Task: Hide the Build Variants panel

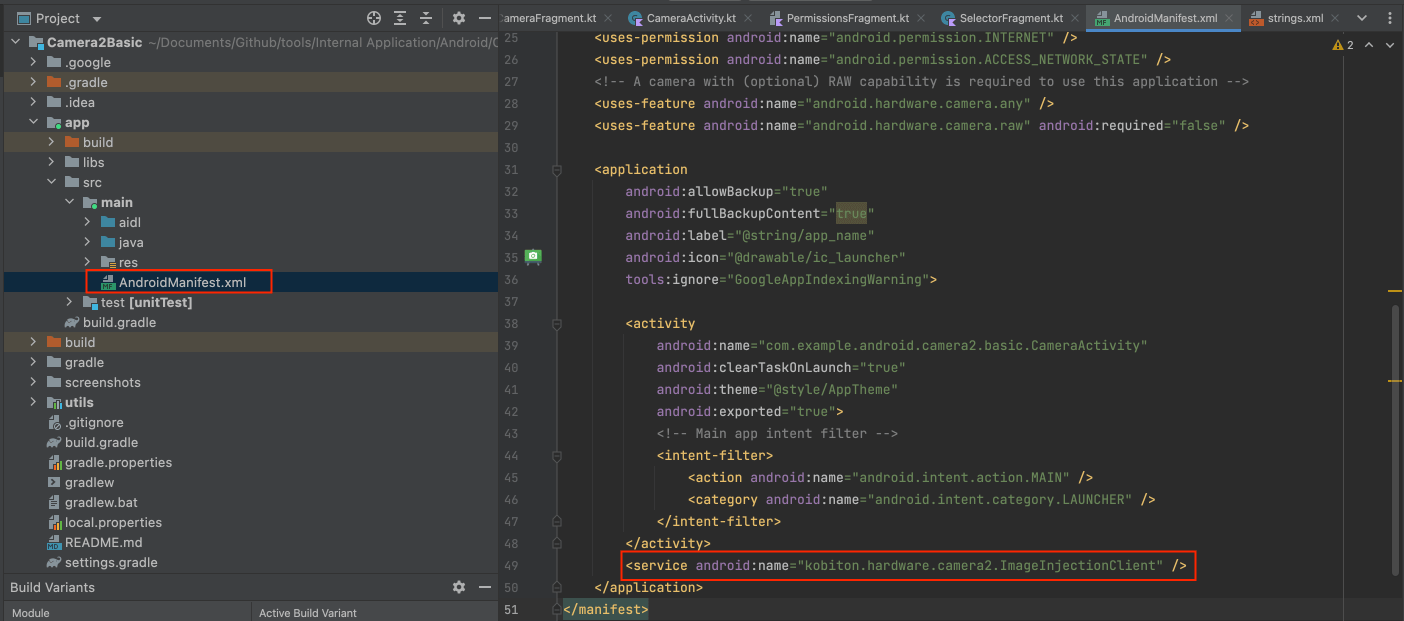Action: pos(485,587)
